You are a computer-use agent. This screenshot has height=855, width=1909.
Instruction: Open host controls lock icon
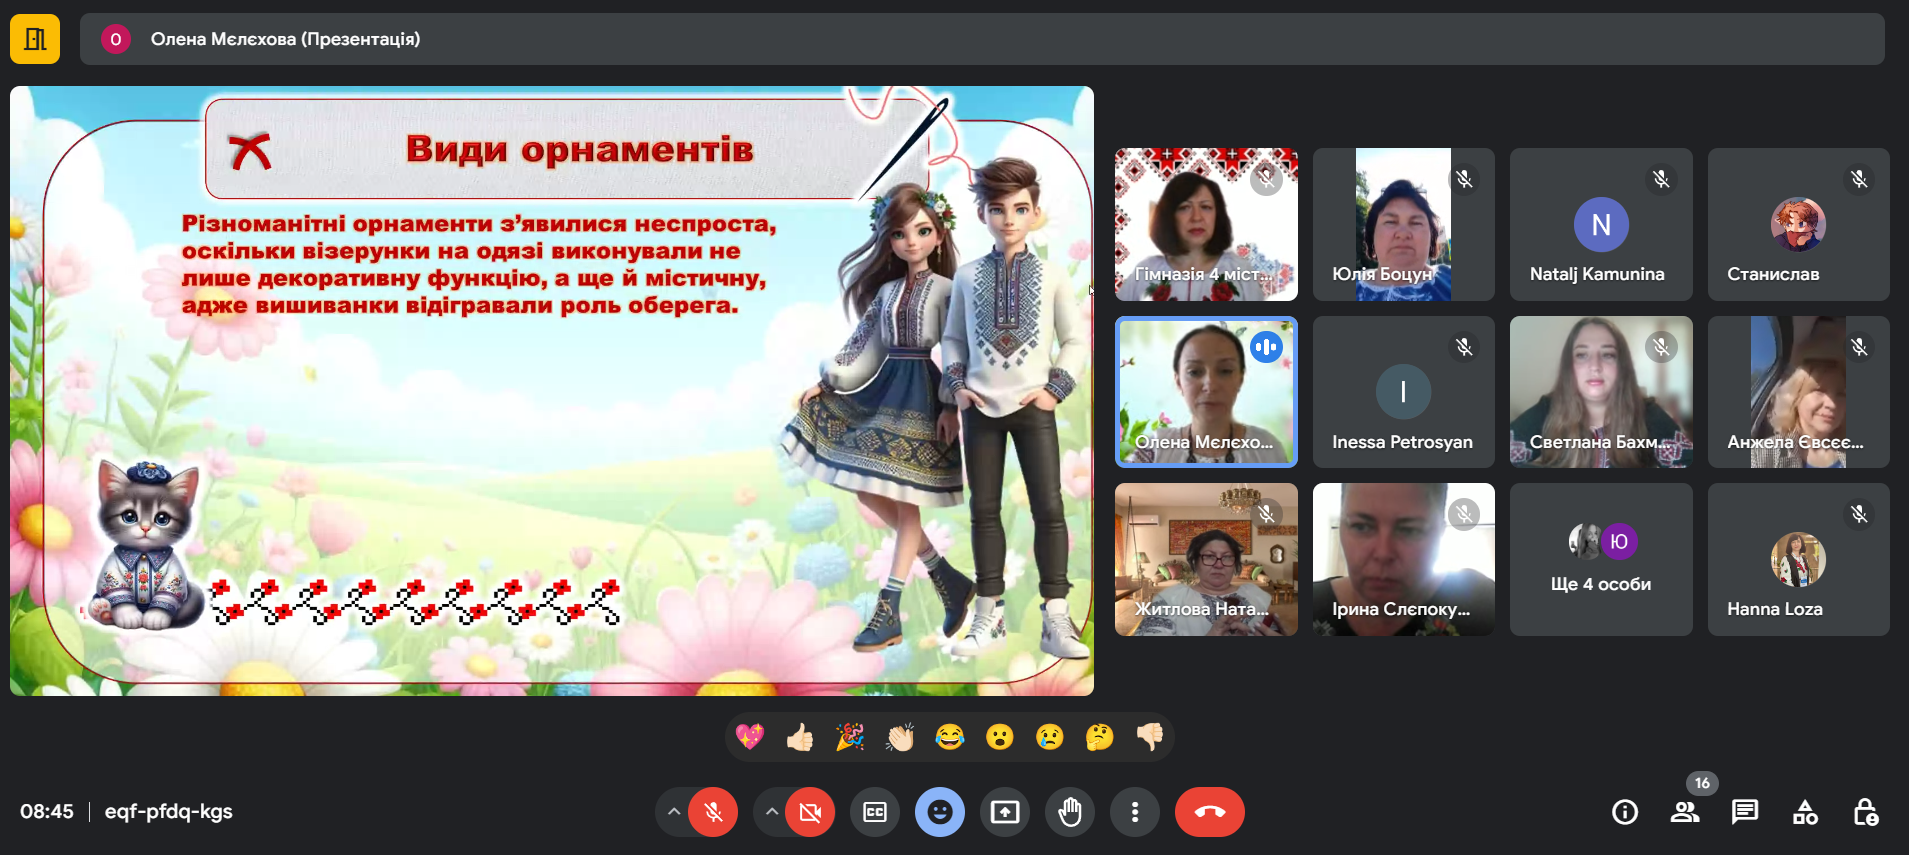pos(1865,812)
